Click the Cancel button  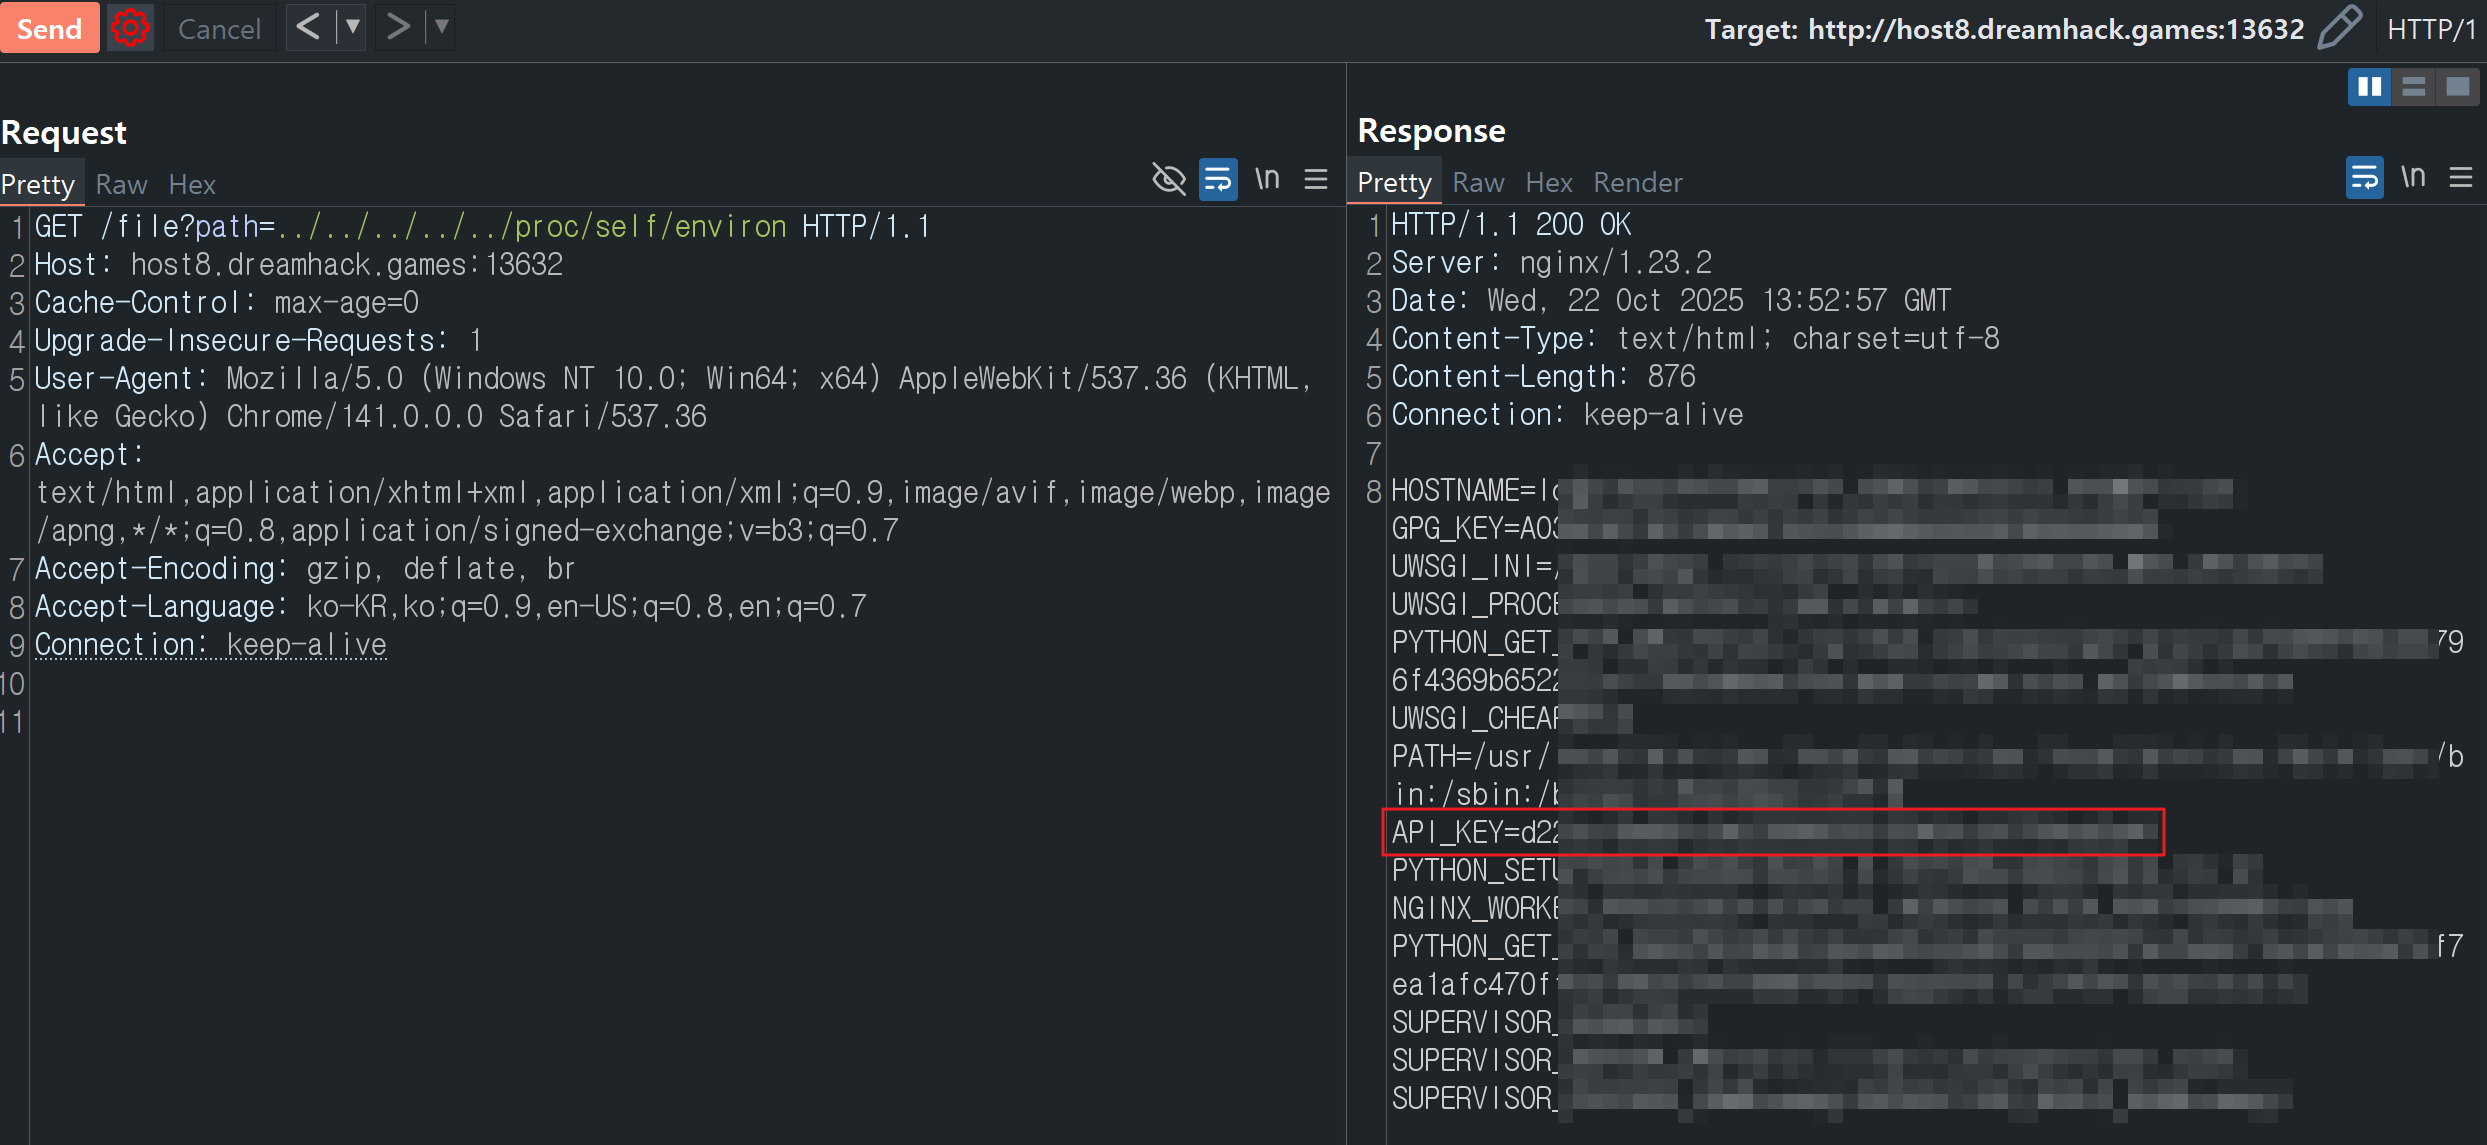(x=219, y=29)
